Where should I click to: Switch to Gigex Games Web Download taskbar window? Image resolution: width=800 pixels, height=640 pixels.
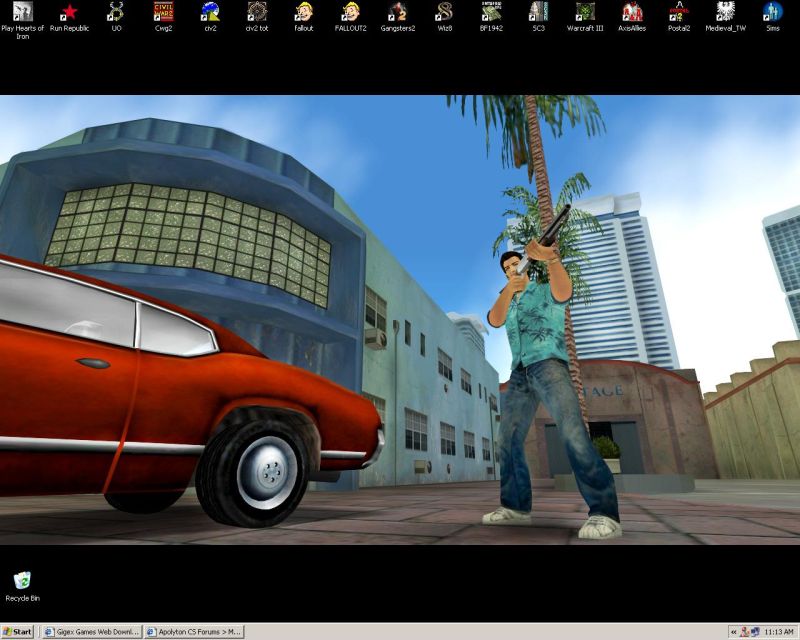[x=90, y=632]
